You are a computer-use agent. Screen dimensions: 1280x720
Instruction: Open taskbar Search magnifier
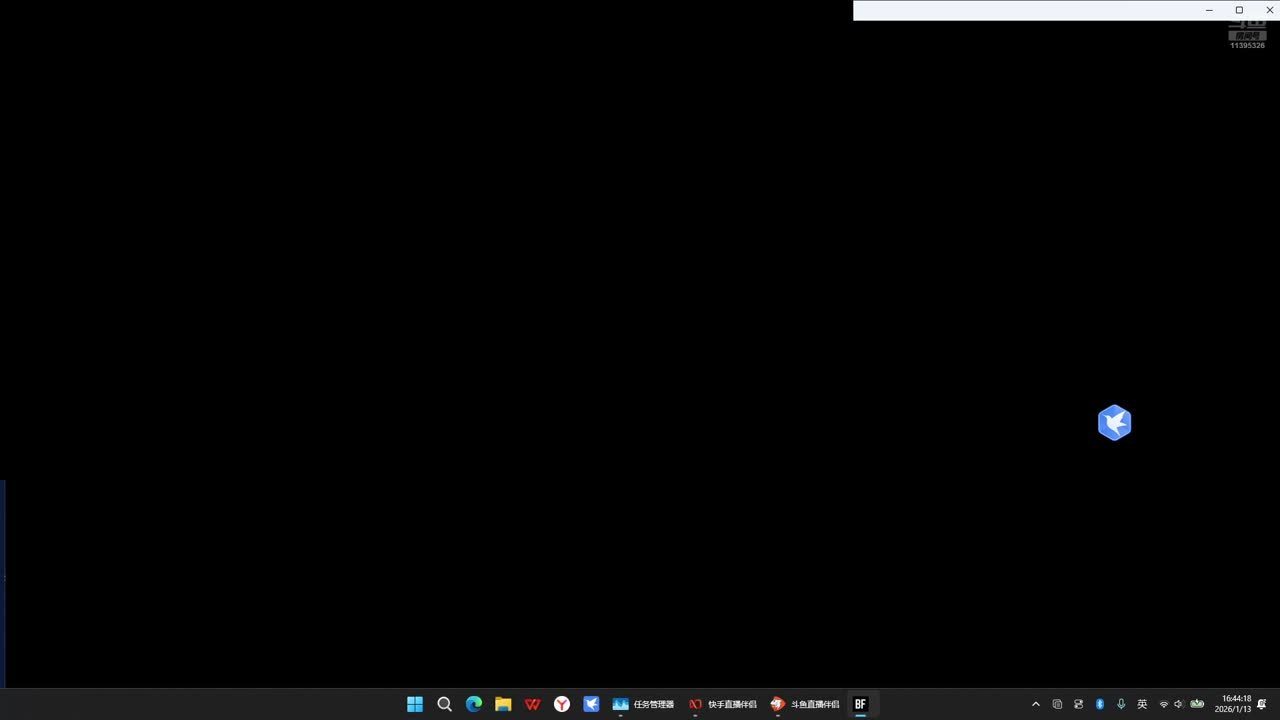pyautogui.click(x=445, y=704)
